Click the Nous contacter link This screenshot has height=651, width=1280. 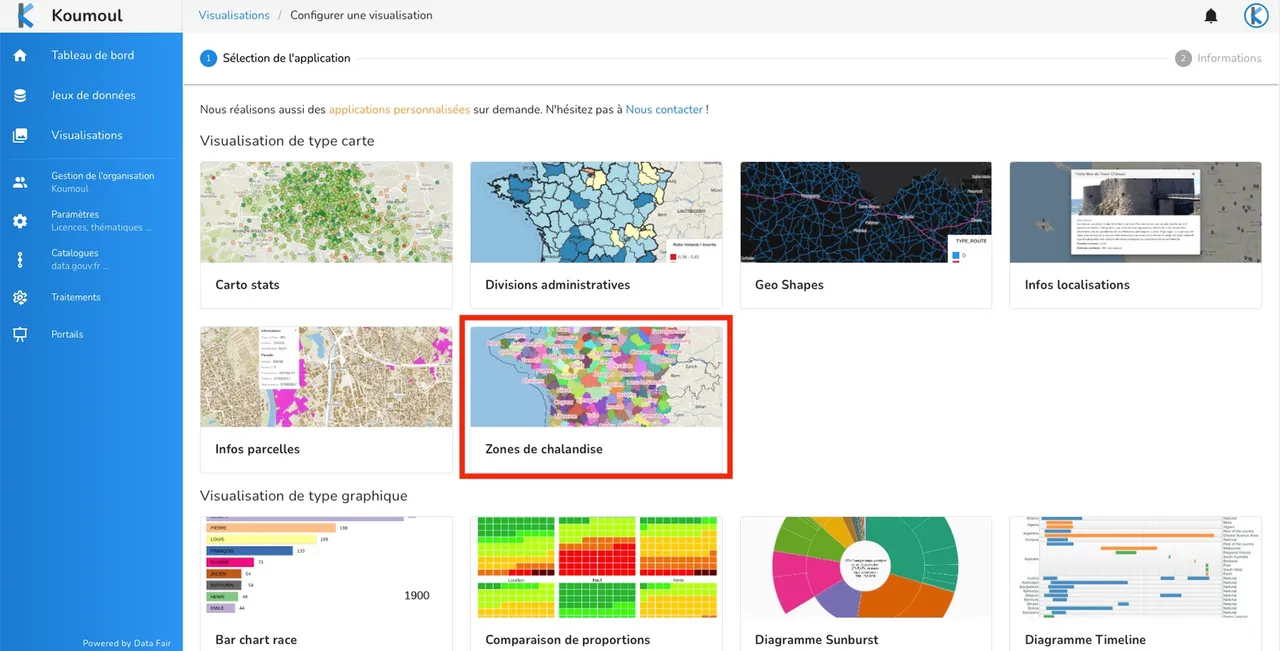[x=664, y=109]
